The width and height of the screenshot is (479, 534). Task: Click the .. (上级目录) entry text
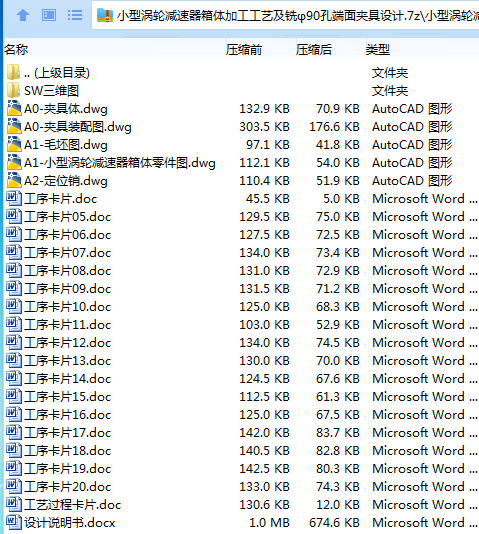57,73
